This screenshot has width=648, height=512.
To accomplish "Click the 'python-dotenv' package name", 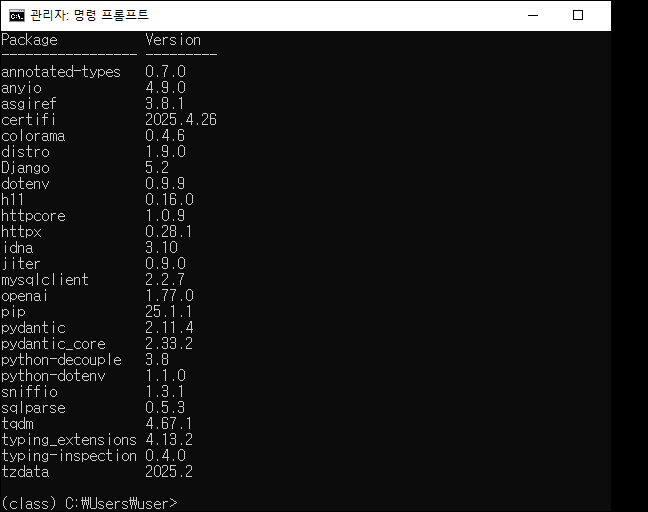I will [x=53, y=376].
